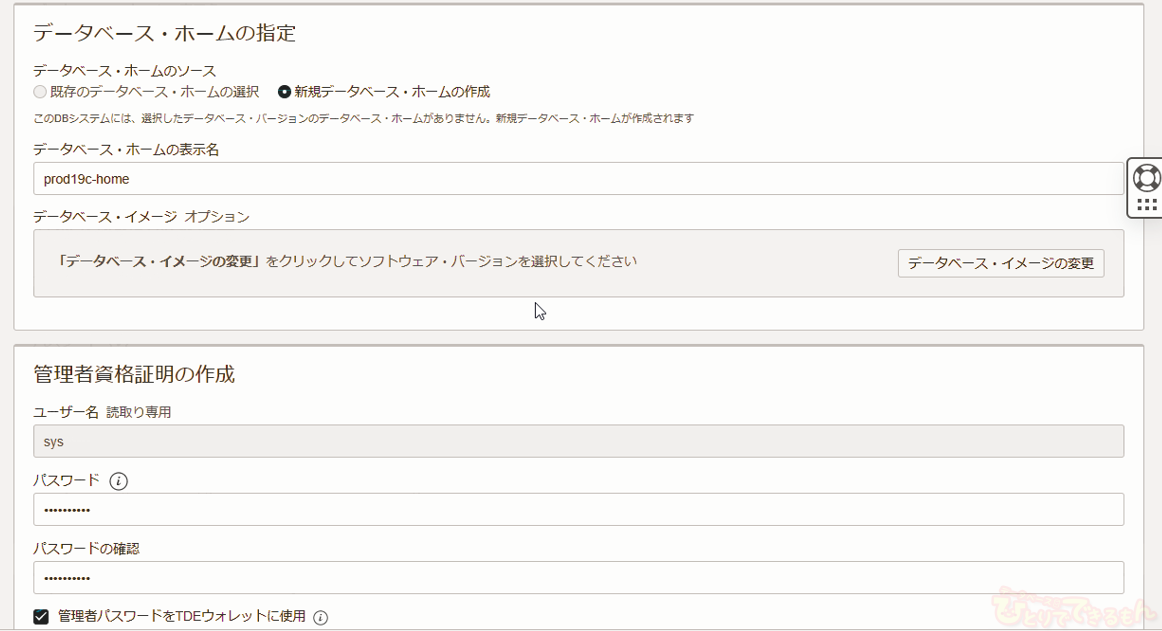
Task: Click the データベース・イメージの変更 button
Action: [x=1000, y=264]
